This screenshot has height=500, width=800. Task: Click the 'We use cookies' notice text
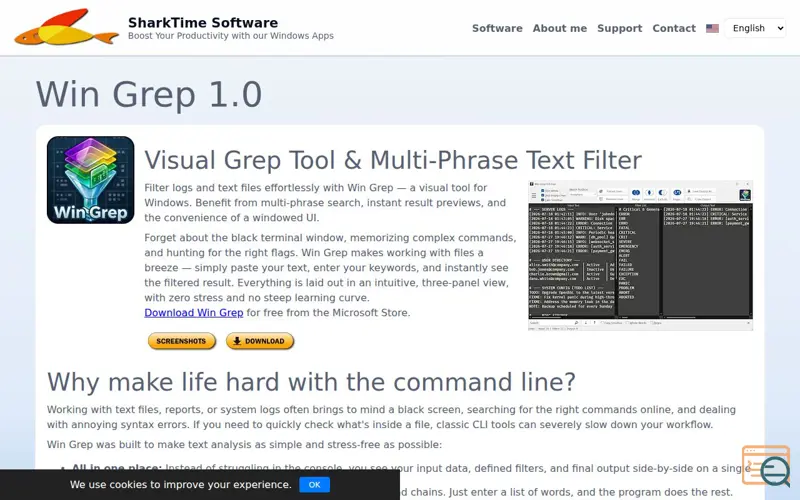tap(181, 485)
